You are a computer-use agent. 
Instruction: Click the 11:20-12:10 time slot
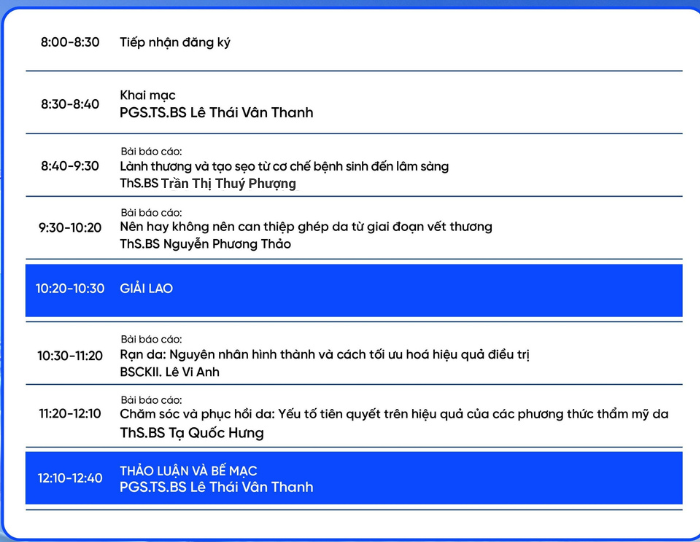70,413
